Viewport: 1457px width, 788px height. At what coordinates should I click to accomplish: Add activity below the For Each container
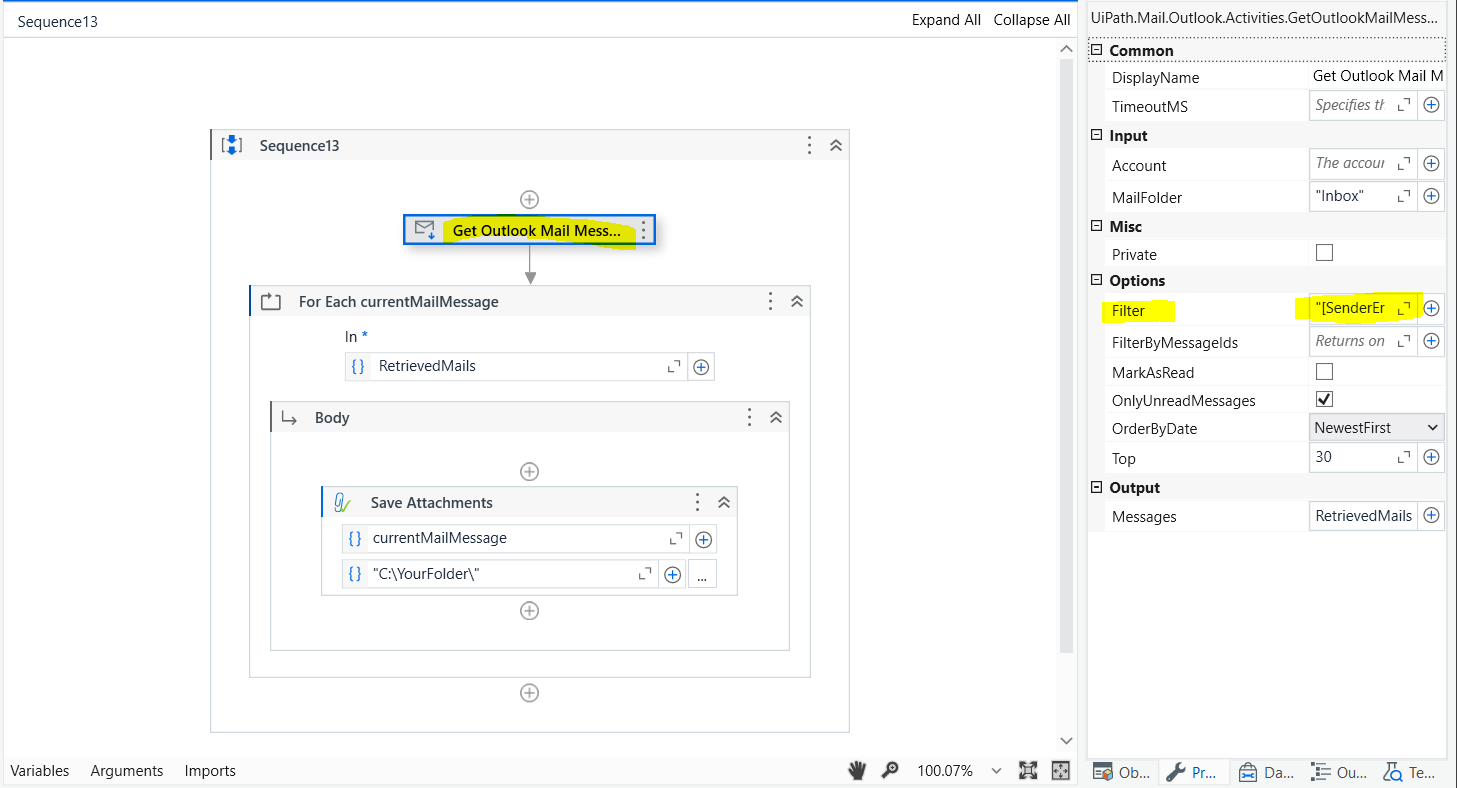(530, 693)
